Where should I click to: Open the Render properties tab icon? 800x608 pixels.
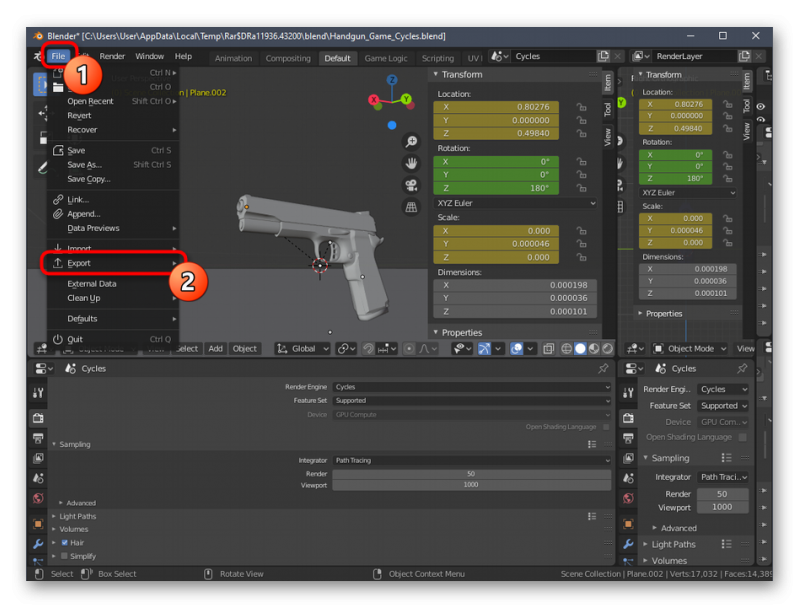point(38,418)
